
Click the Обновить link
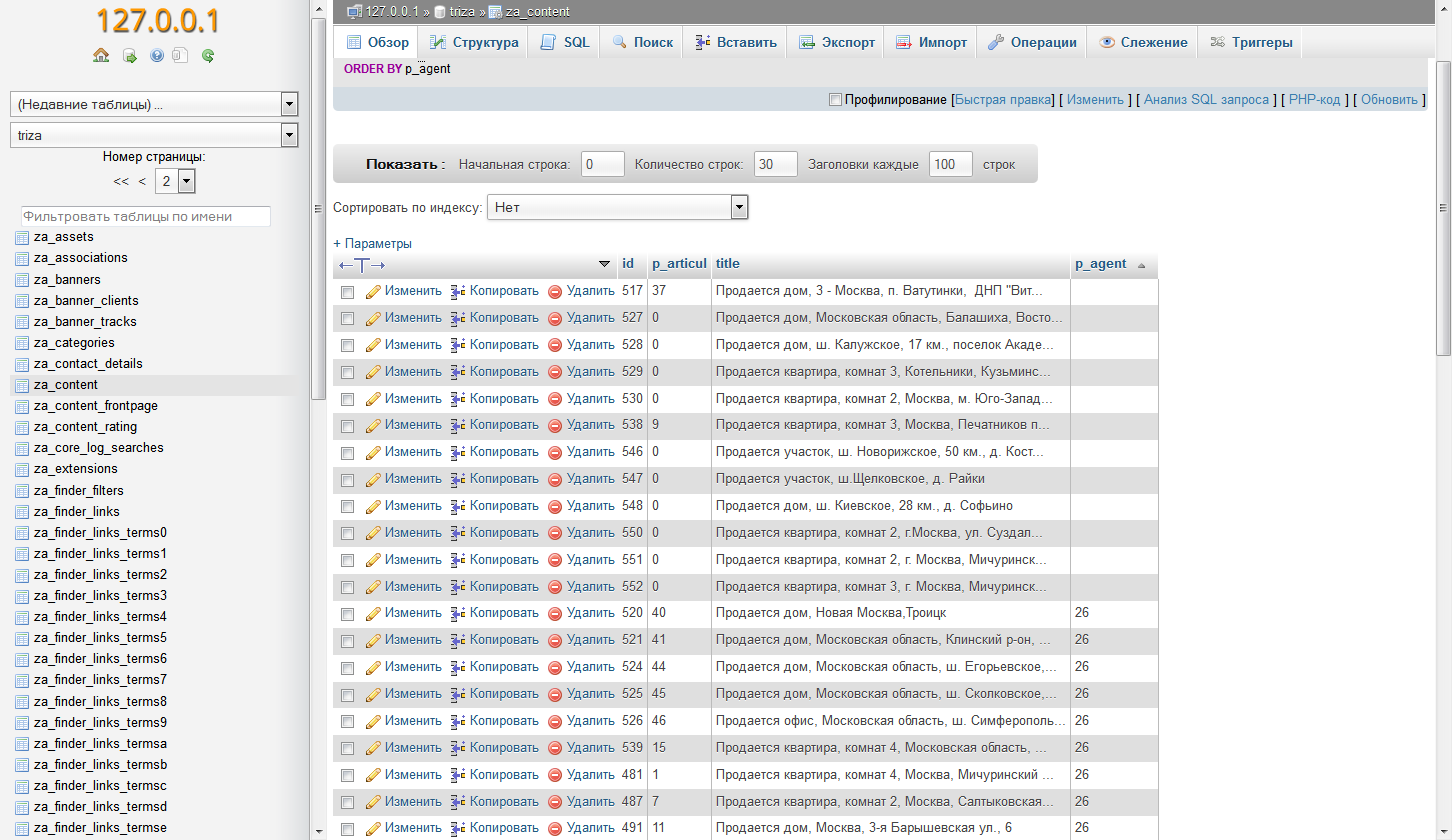1390,100
